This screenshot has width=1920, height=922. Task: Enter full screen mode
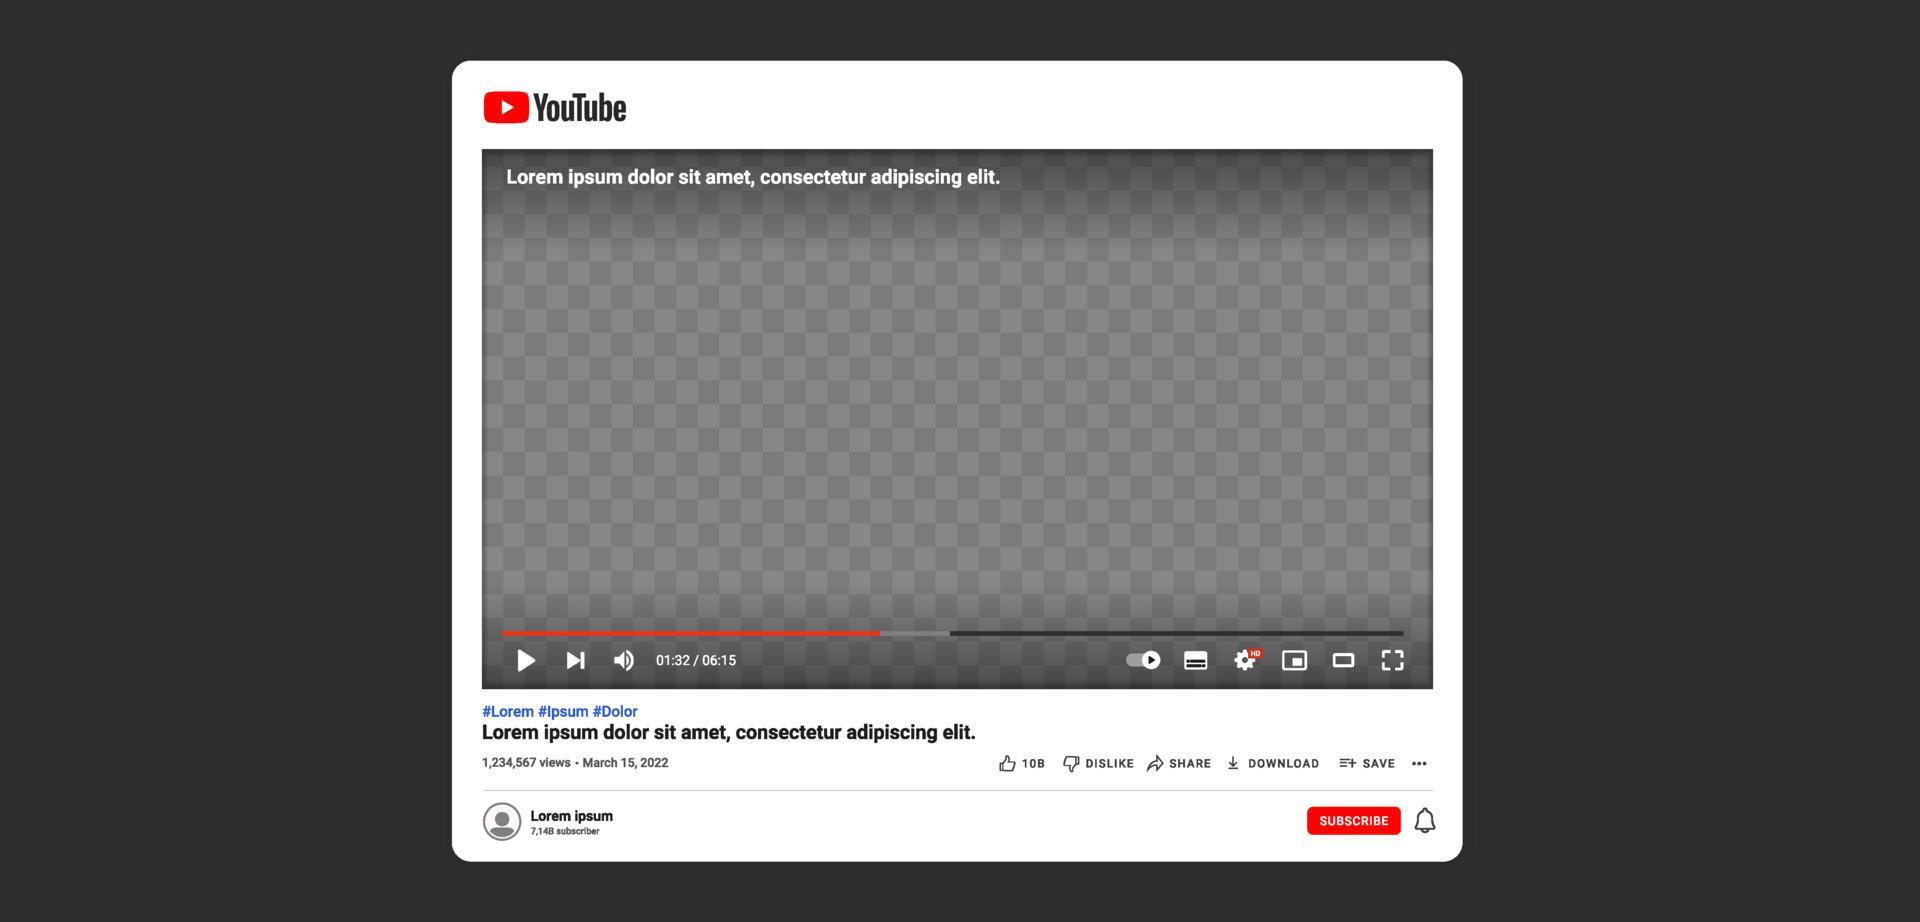pyautogui.click(x=1393, y=660)
